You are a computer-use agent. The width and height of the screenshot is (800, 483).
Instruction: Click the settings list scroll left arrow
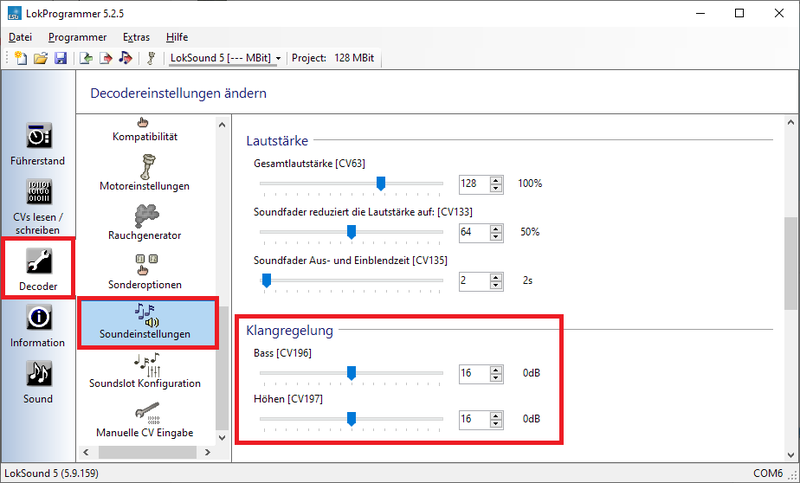86,452
